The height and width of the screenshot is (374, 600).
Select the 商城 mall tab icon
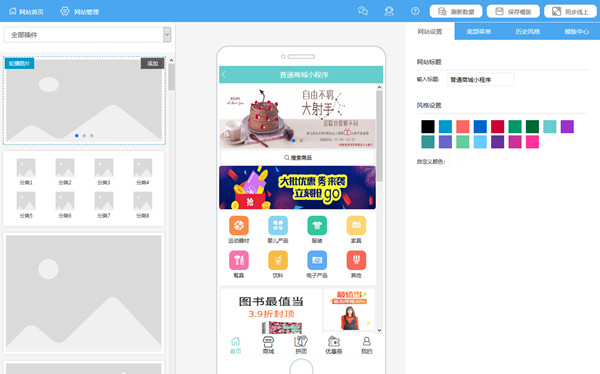pos(268,341)
